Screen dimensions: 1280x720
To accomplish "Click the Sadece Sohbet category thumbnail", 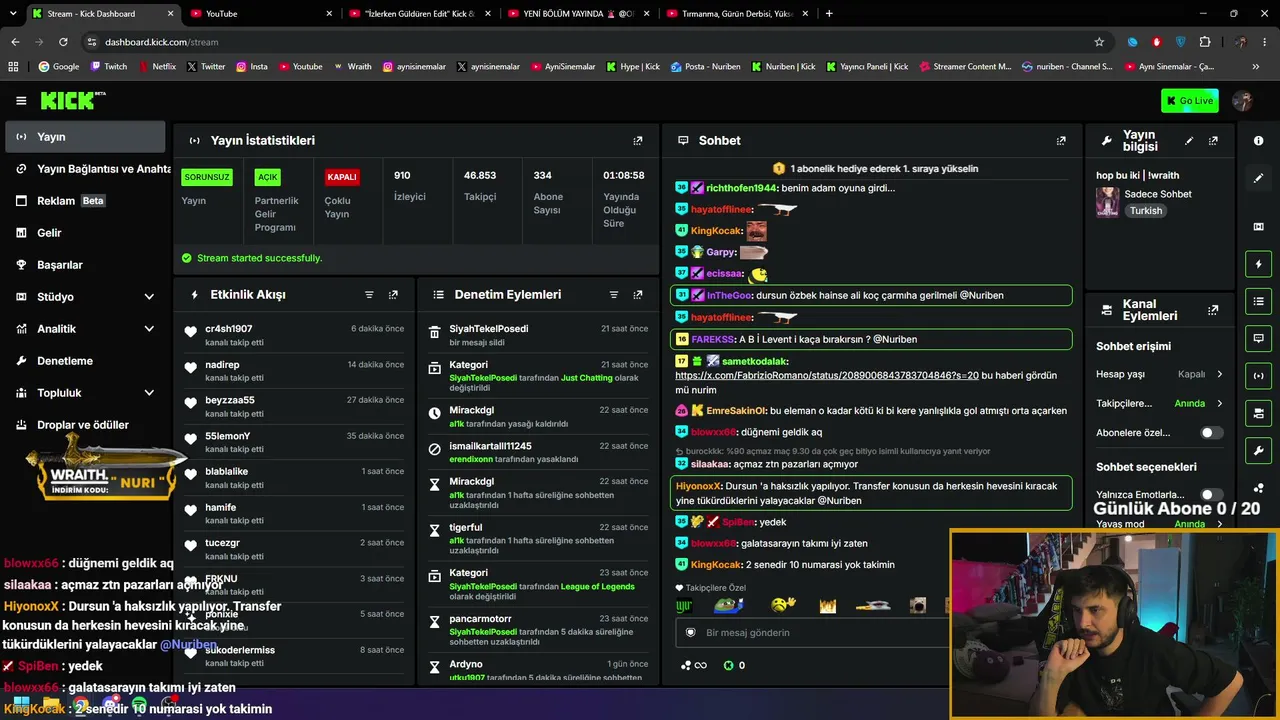I will 1107,202.
